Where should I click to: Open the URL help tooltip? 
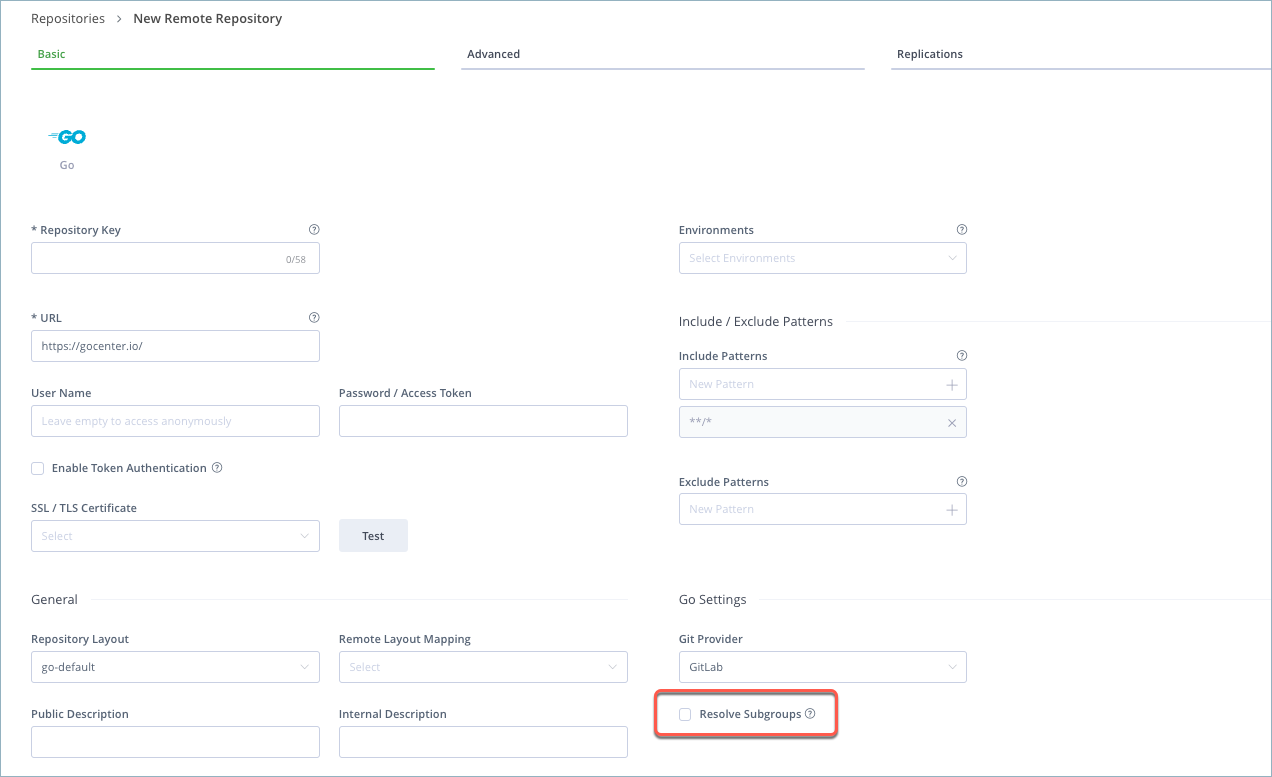click(x=313, y=317)
